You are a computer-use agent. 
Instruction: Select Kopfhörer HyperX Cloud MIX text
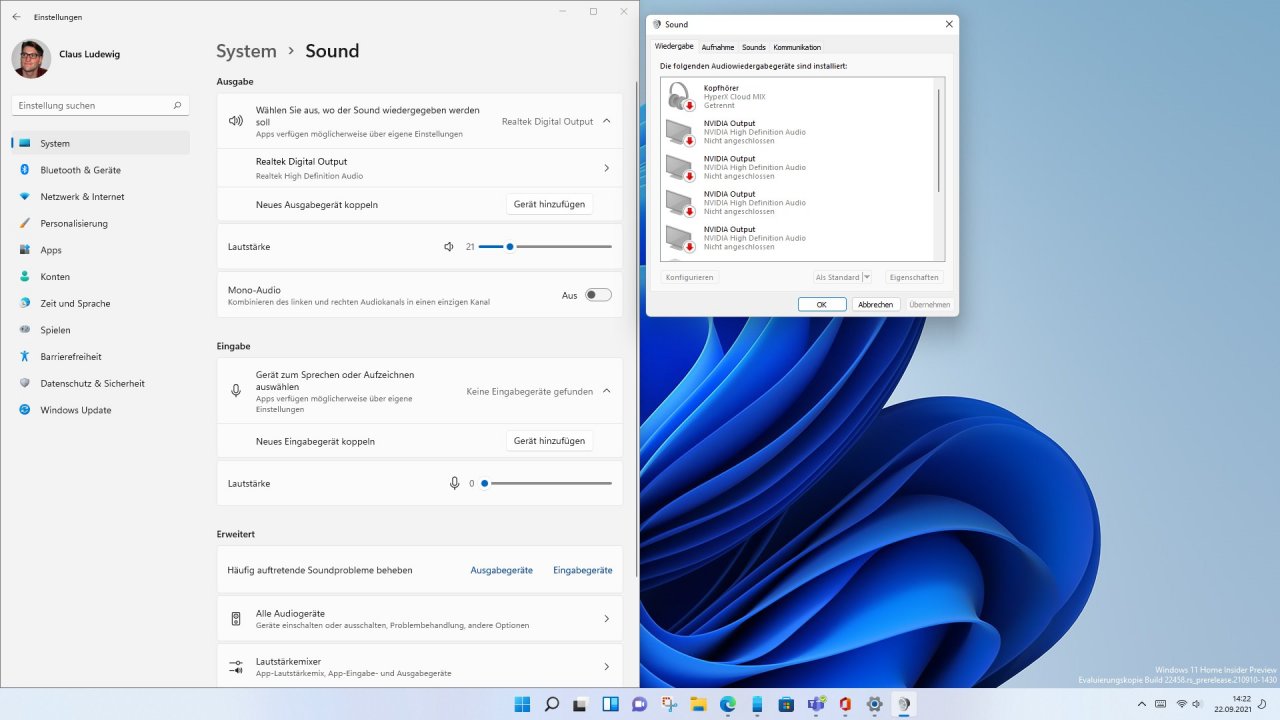735,96
